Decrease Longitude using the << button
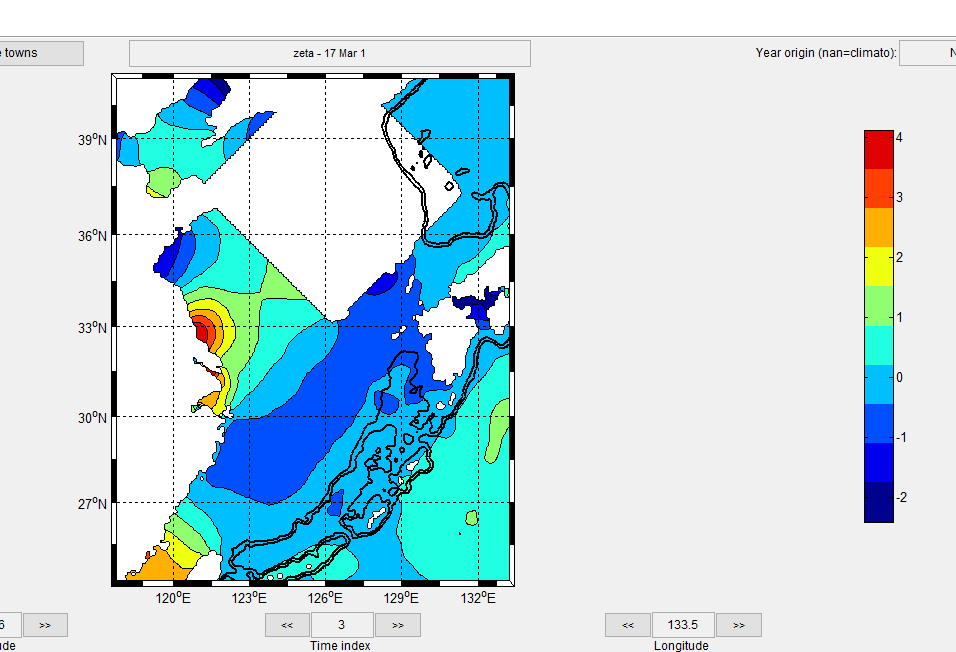The height and width of the screenshot is (652, 956). (x=628, y=625)
